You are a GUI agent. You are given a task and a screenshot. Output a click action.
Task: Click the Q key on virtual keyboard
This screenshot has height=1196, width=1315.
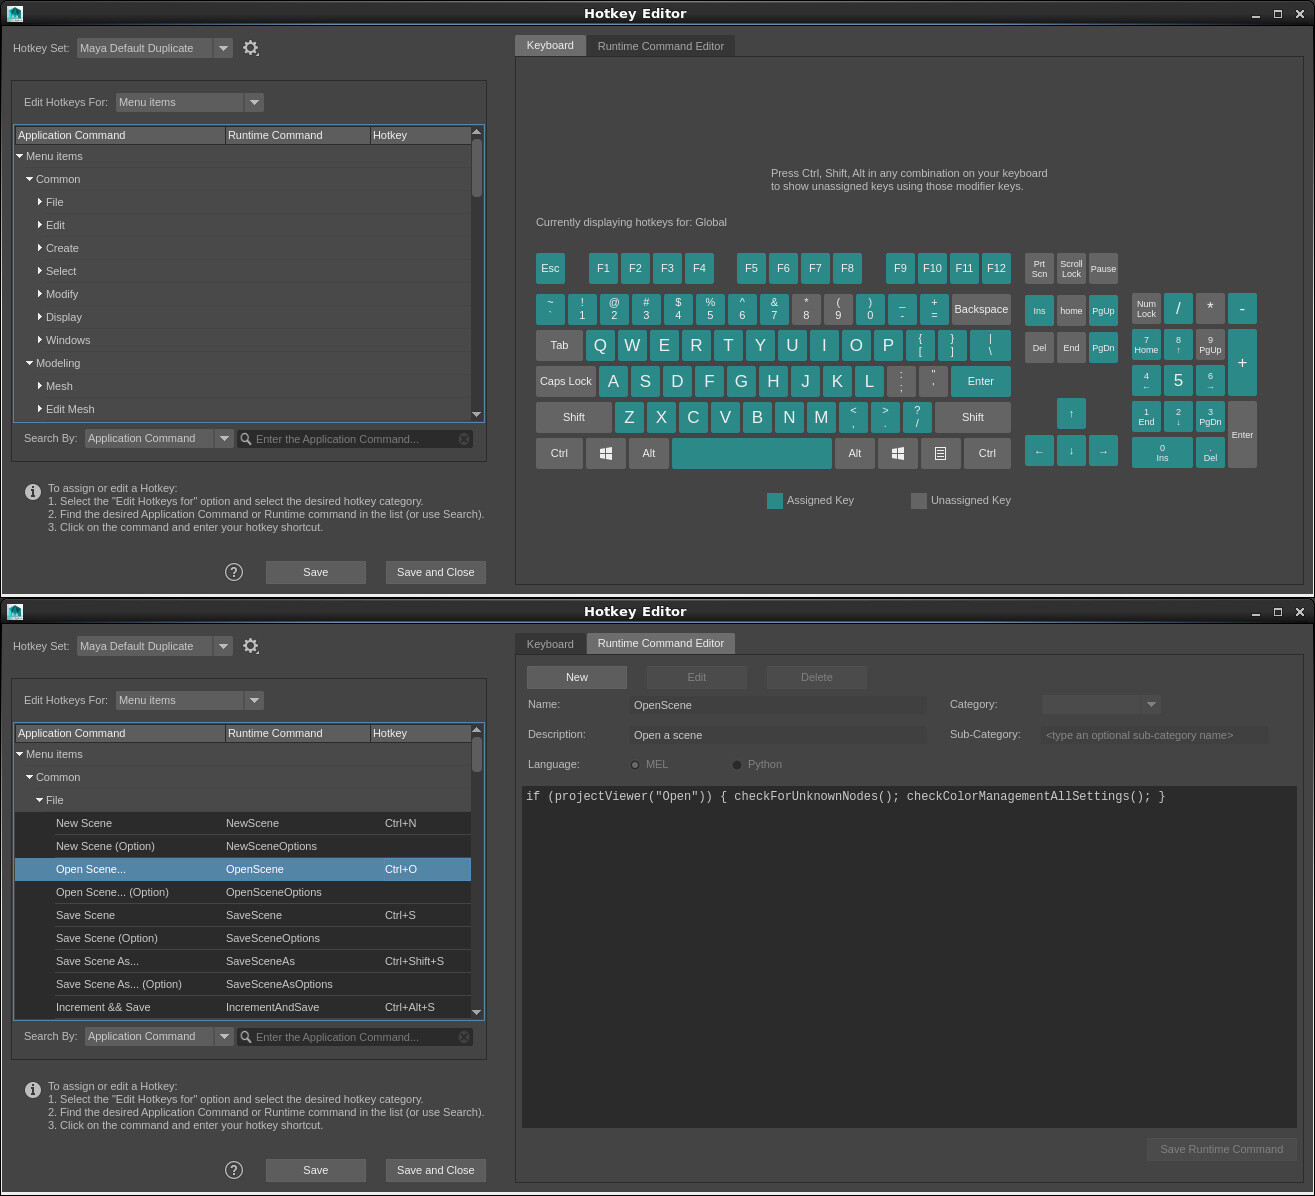(600, 345)
